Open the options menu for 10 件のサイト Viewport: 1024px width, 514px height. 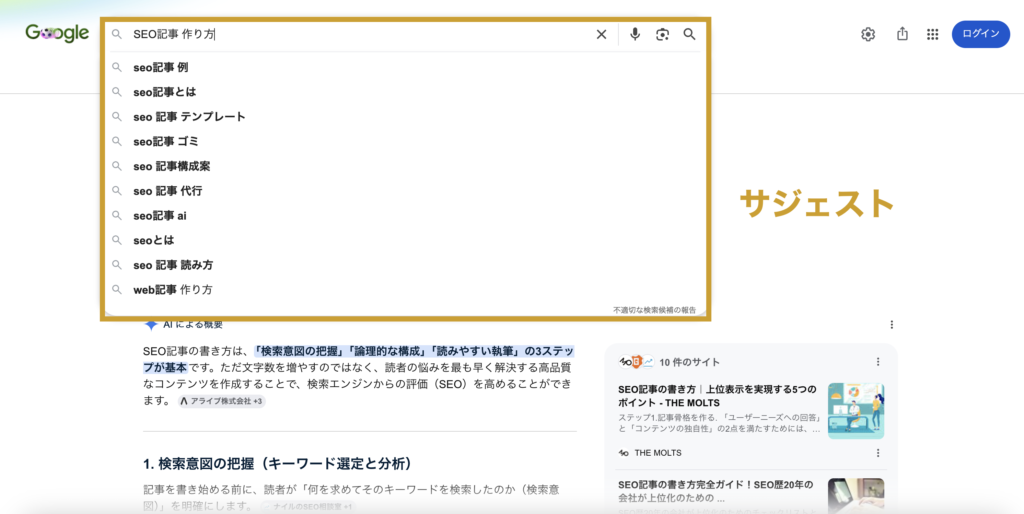pyautogui.click(x=878, y=362)
